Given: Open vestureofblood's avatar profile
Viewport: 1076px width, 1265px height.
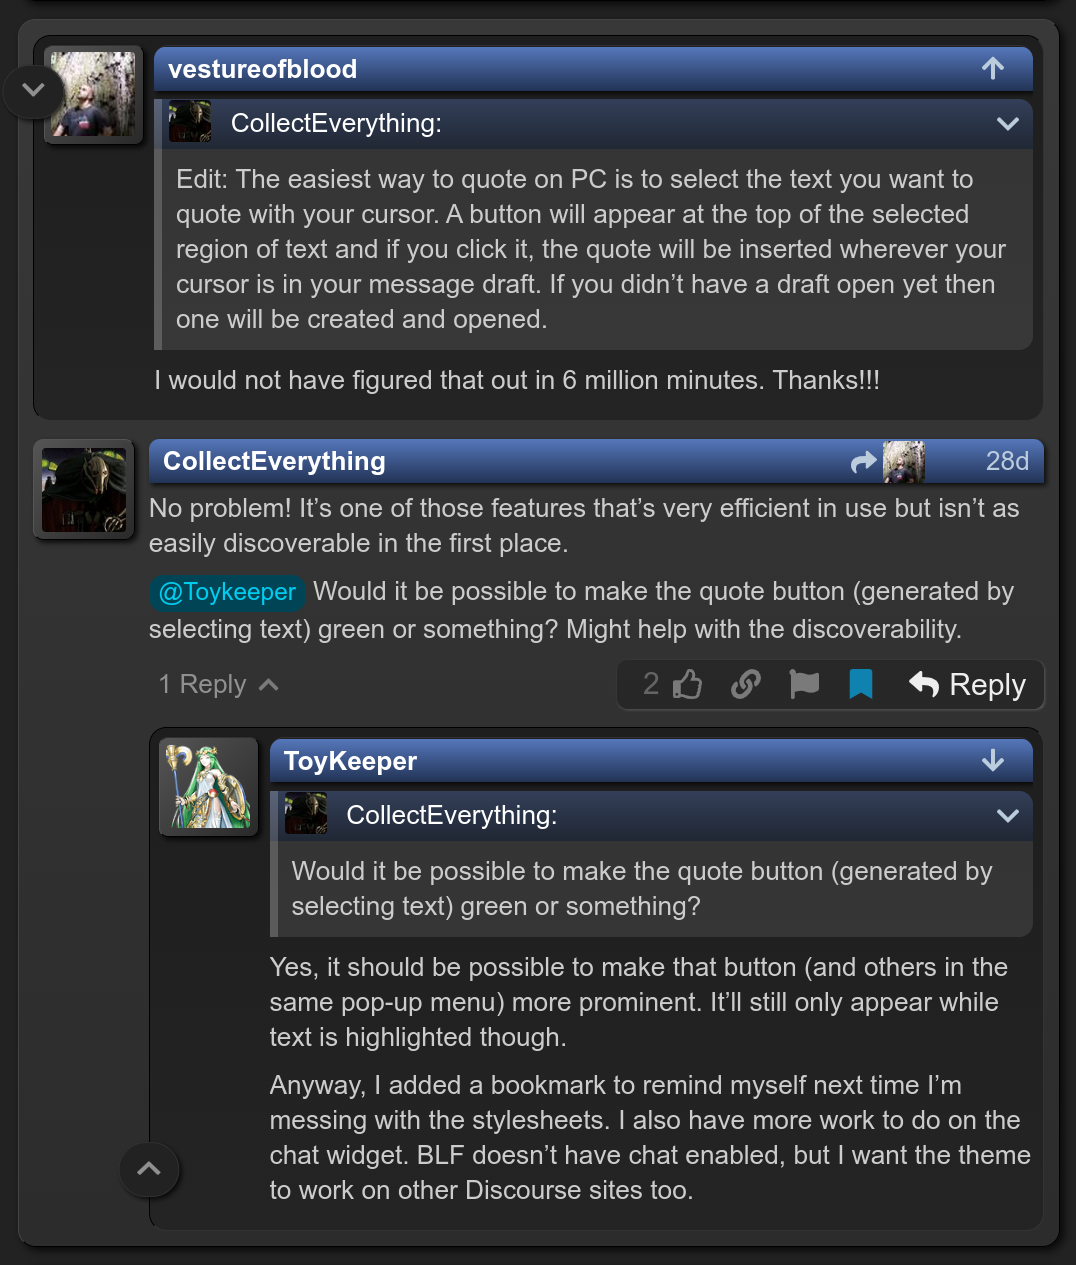Looking at the screenshot, I should pos(93,95).
